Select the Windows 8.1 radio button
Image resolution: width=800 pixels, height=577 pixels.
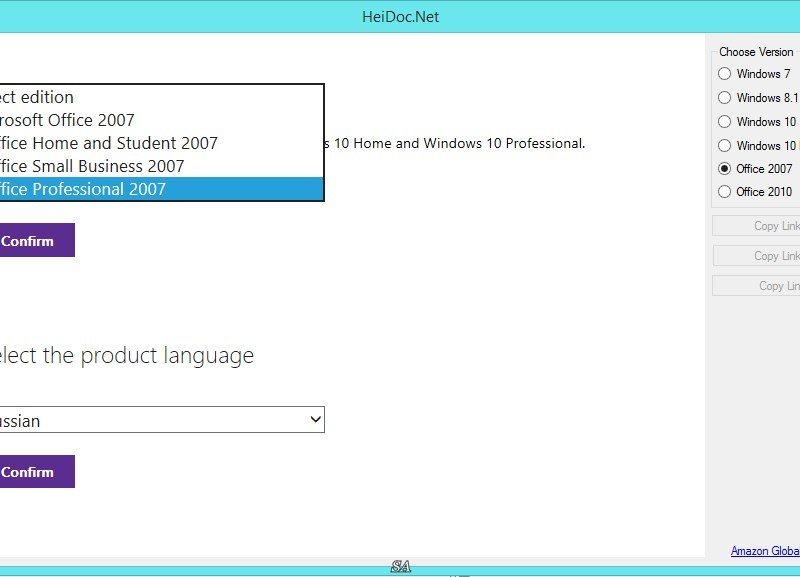(x=724, y=97)
